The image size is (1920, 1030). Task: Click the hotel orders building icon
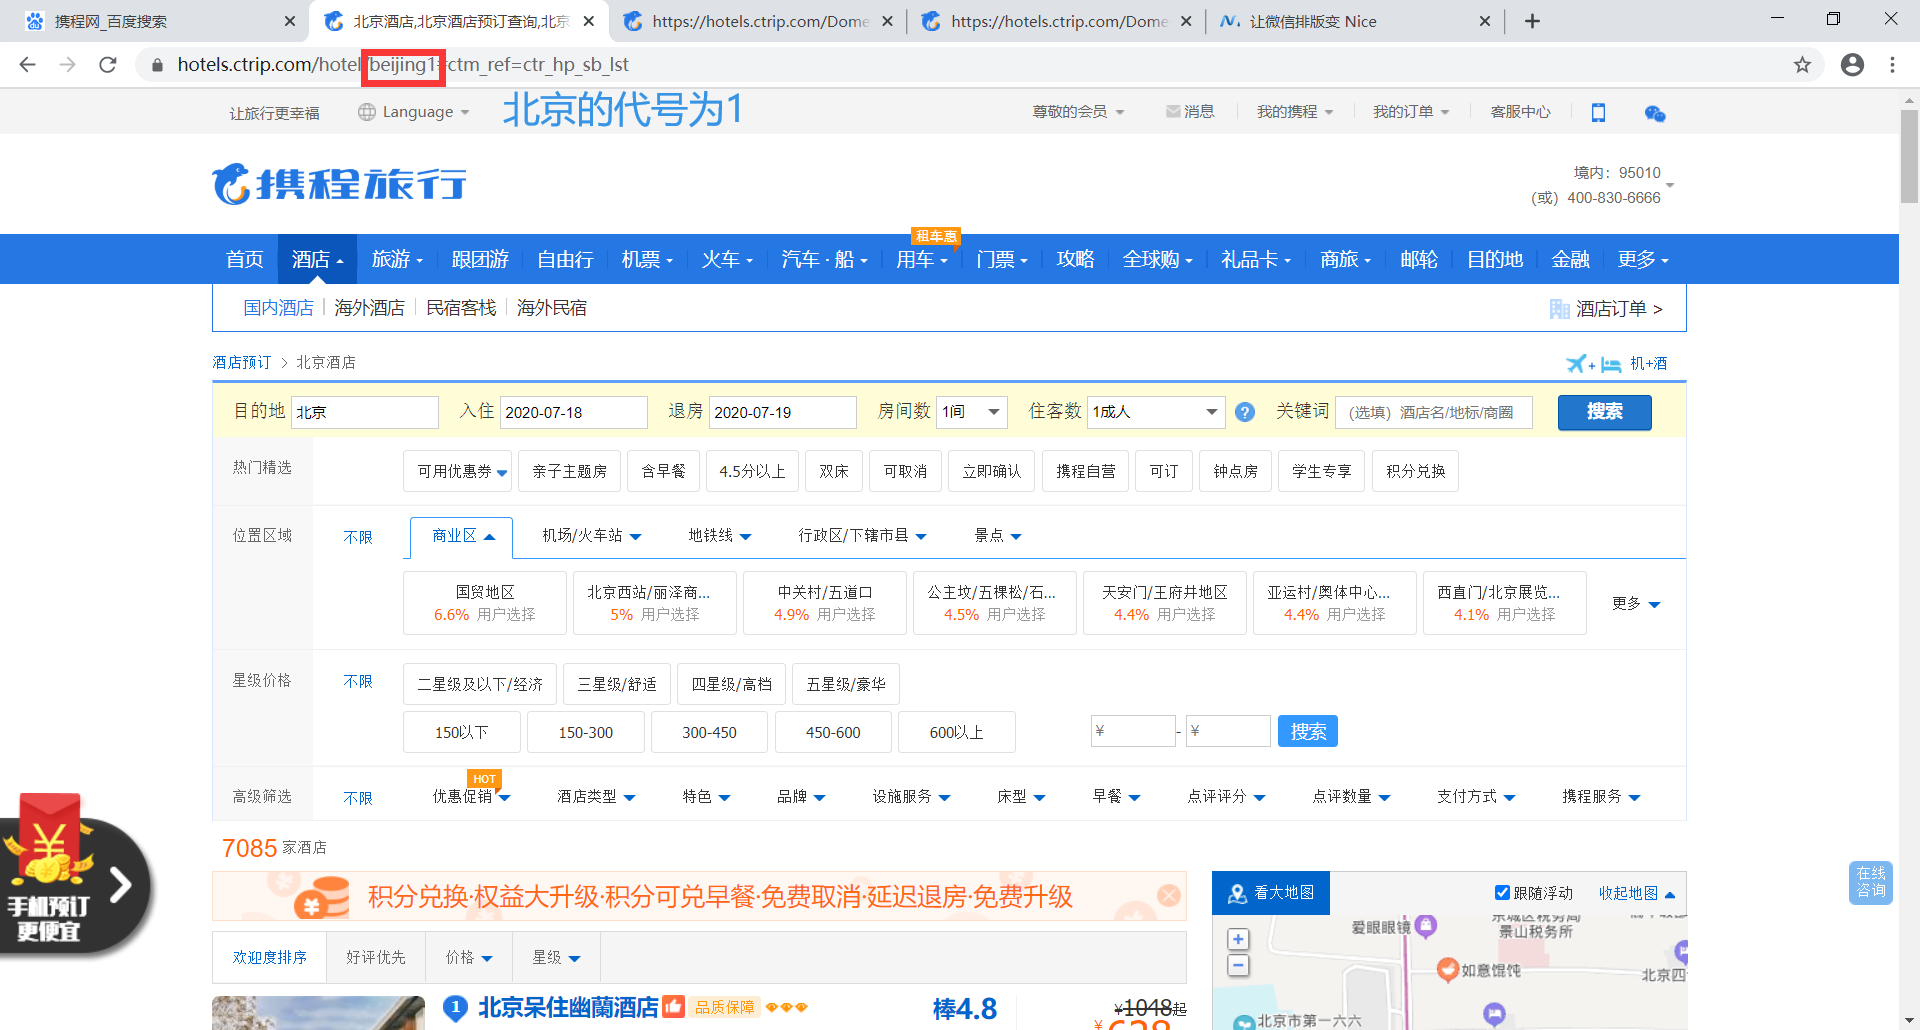[x=1559, y=309]
